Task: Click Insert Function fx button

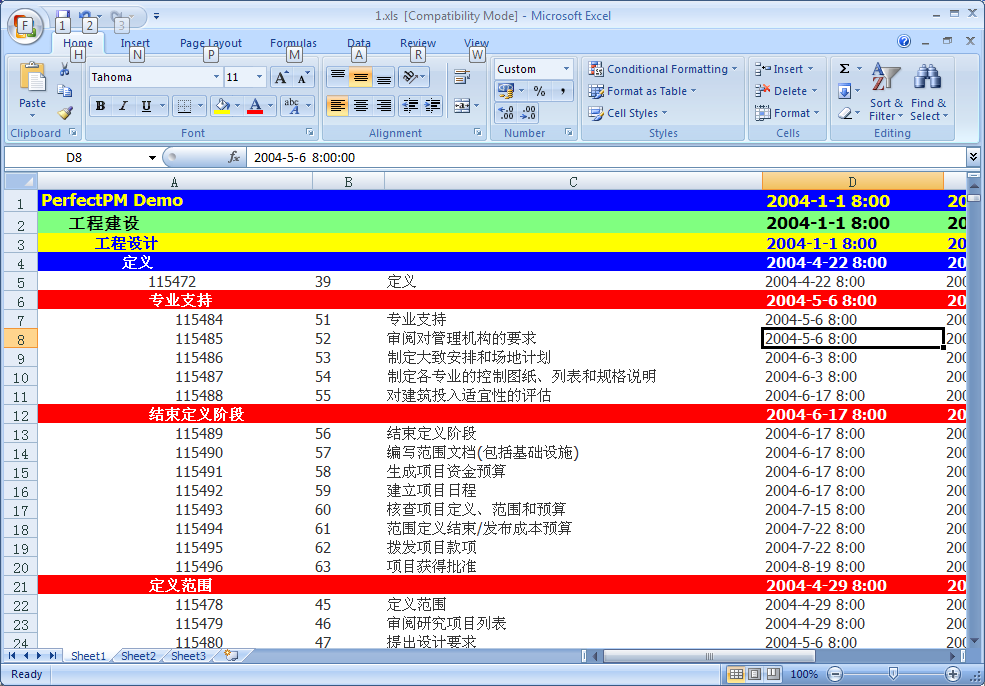Action: tap(234, 158)
